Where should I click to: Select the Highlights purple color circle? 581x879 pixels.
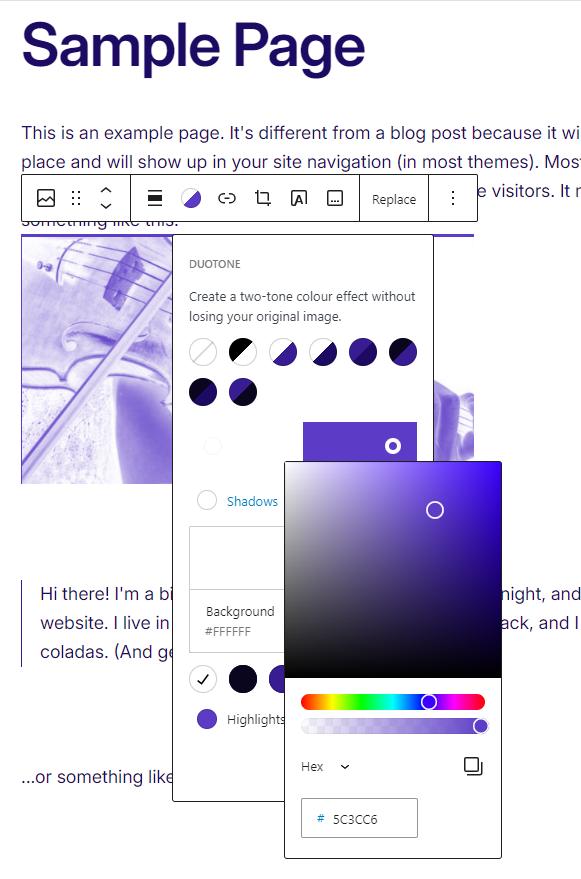(207, 719)
